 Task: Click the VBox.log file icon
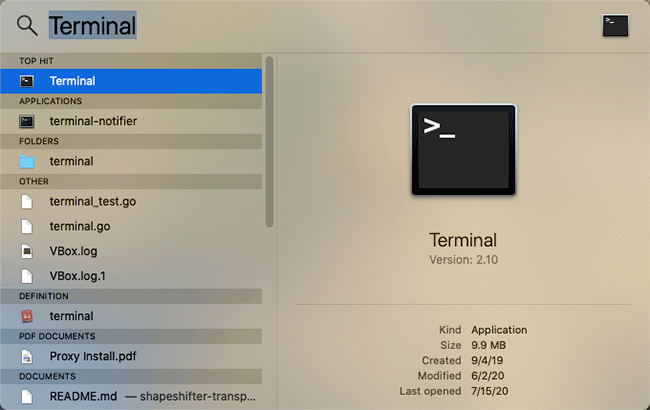pyautogui.click(x=27, y=251)
